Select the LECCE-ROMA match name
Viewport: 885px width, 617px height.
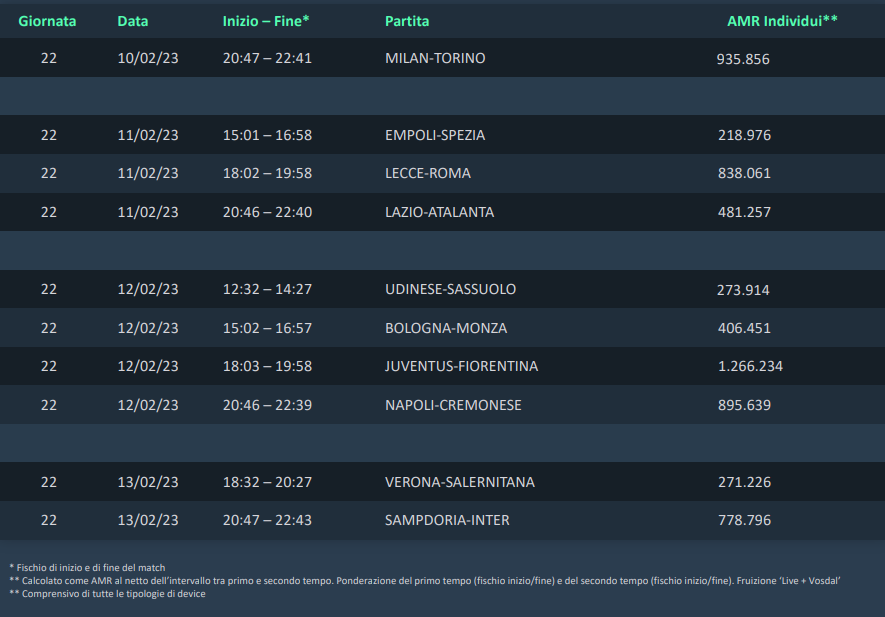point(428,173)
